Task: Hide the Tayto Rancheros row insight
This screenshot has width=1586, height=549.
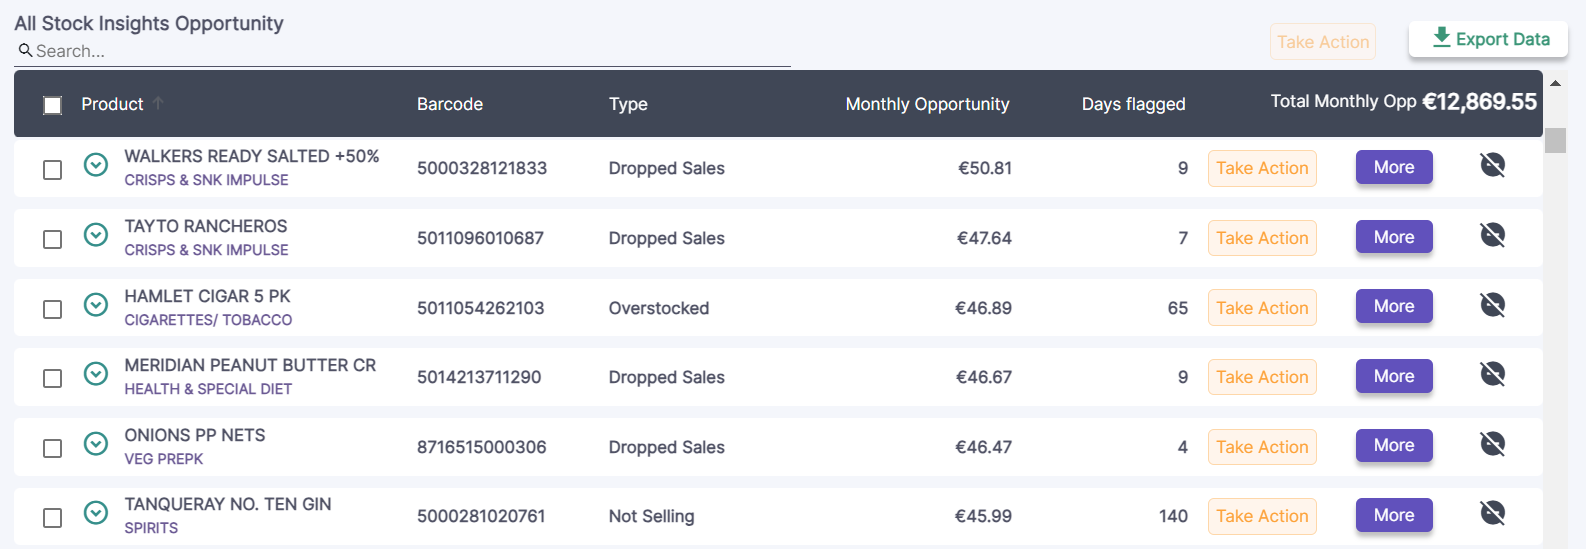Action: 1492,235
